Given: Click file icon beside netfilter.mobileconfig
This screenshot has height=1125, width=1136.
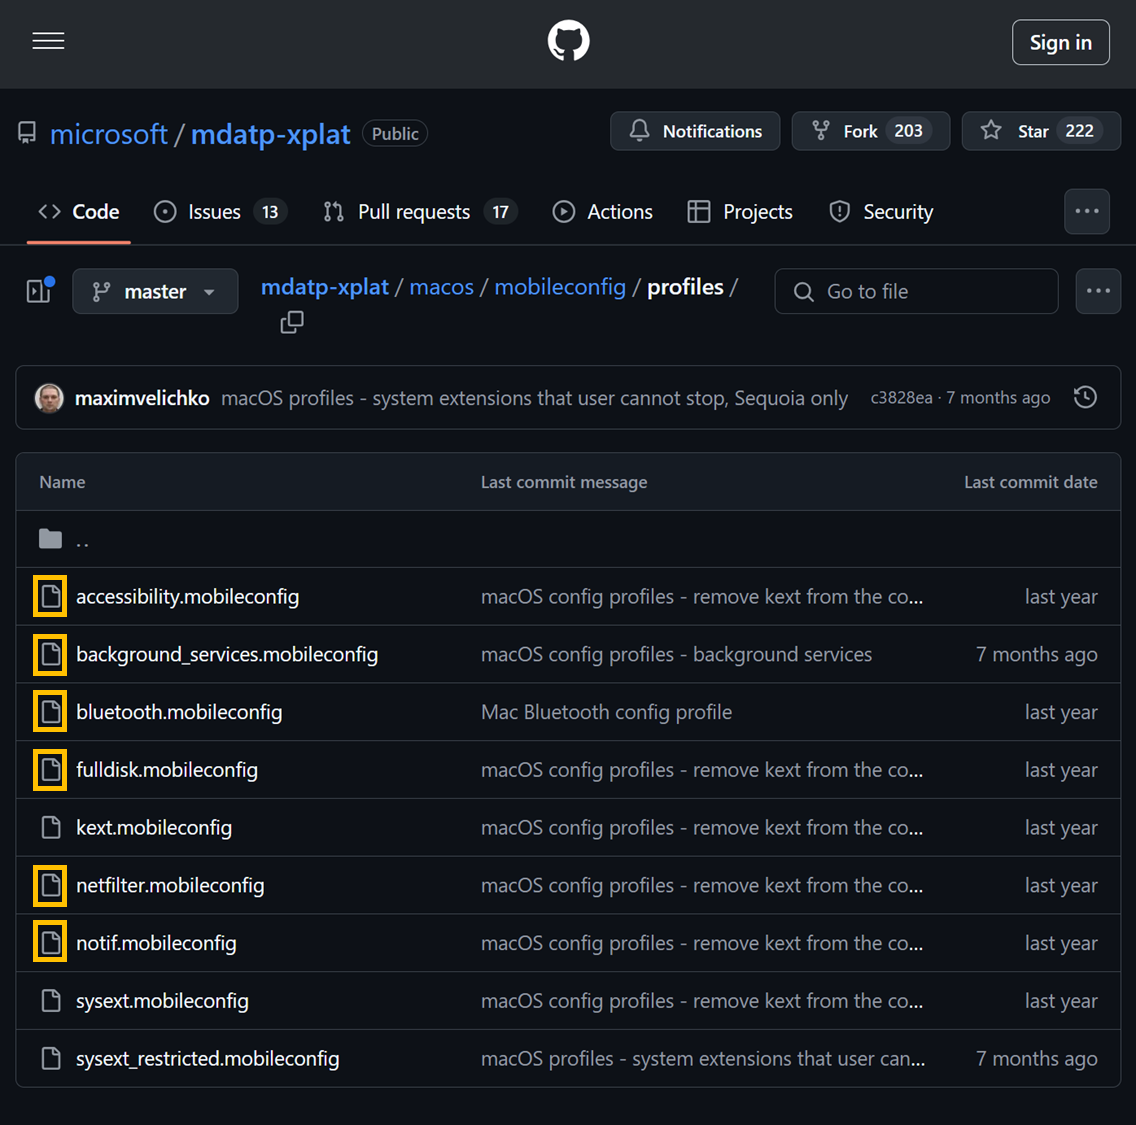Looking at the screenshot, I should pyautogui.click(x=50, y=885).
